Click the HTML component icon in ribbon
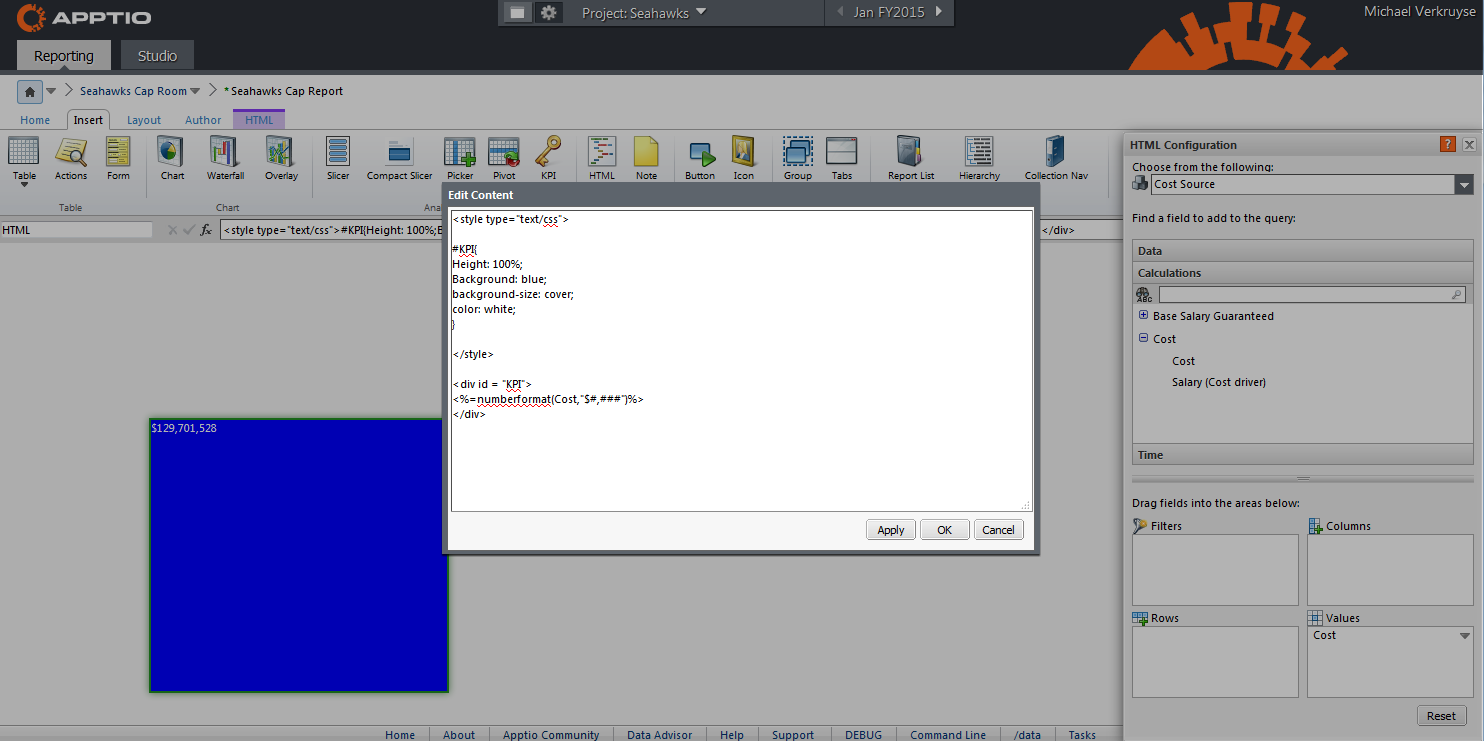Screen dimensions: 1484x741 [602, 151]
